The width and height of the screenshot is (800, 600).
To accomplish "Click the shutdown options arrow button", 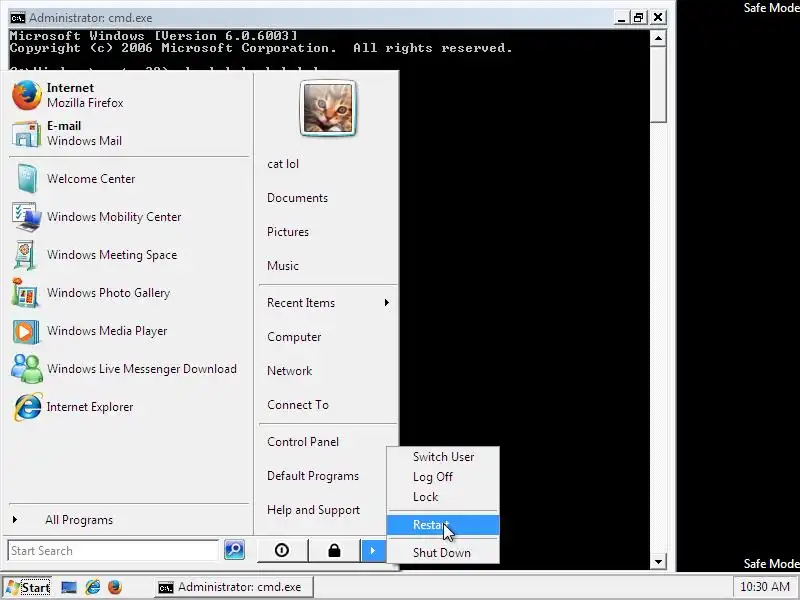I will point(373,550).
